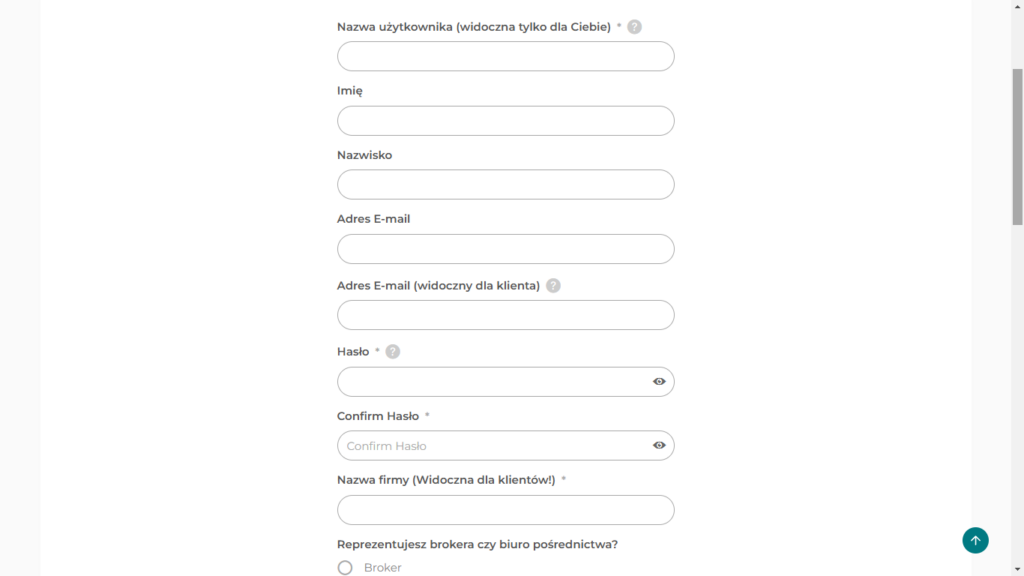Click the Nazwa firmy (Widoczna dla klientów!) label
The height and width of the screenshot is (576, 1024).
(446, 480)
